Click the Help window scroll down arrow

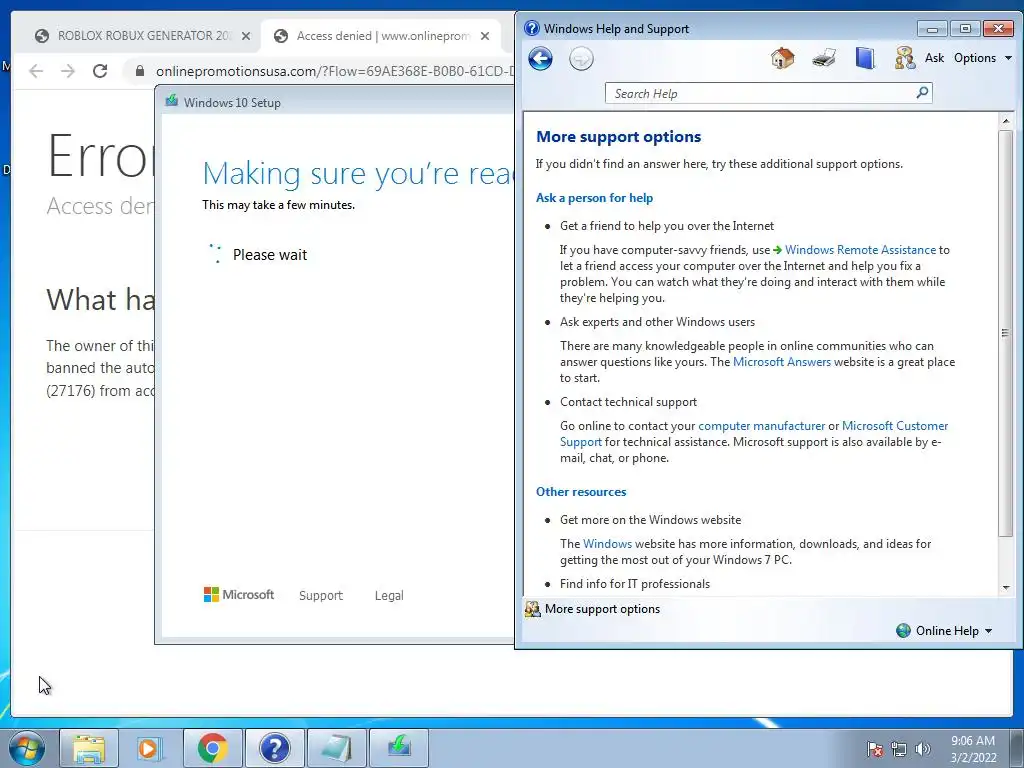click(1006, 587)
